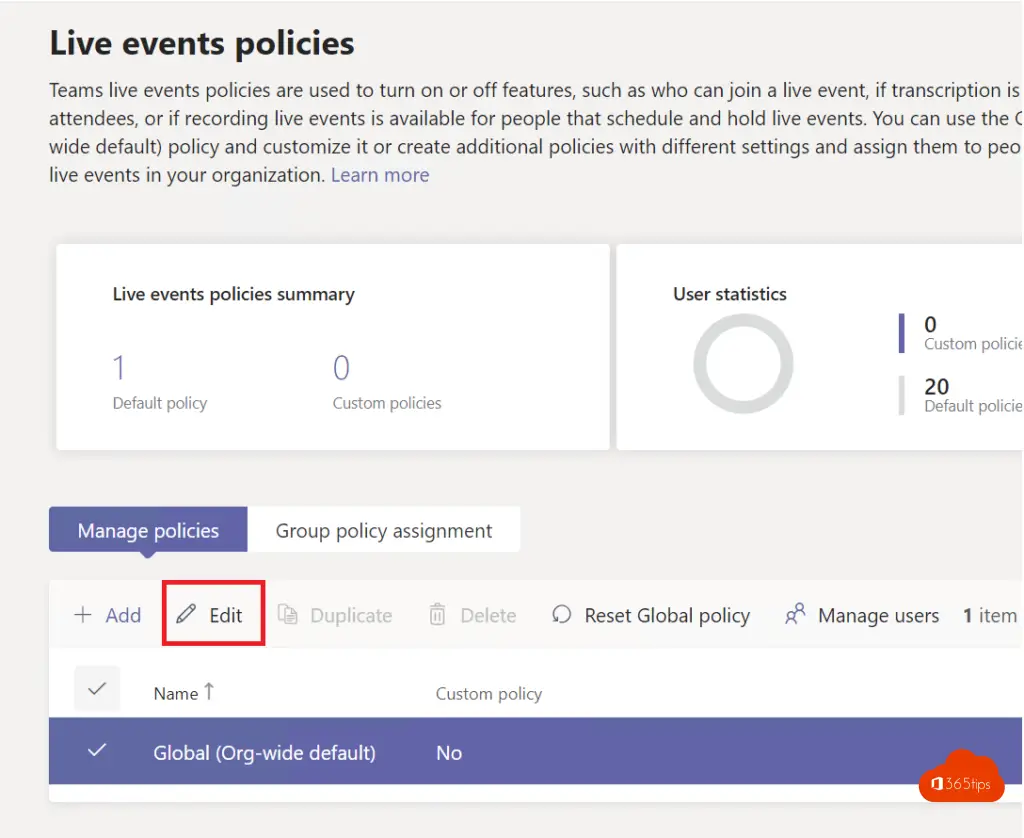The image size is (1024, 838).
Task: Click the Reset Global policy text label
Action: [x=667, y=615]
